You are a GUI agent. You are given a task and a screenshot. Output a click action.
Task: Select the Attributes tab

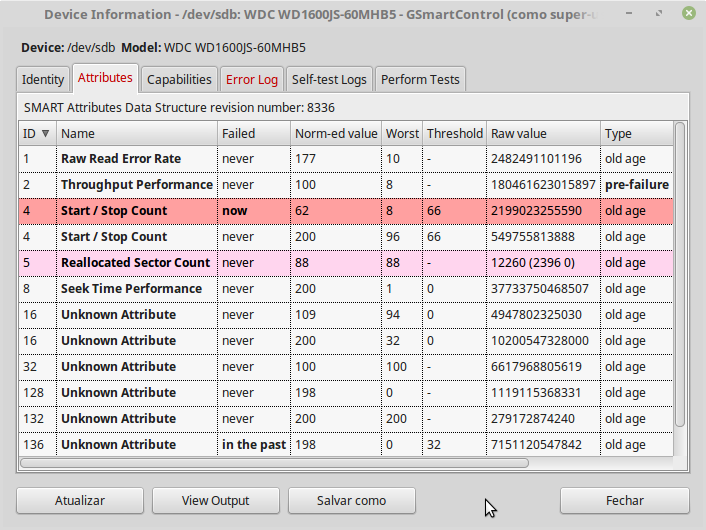[105, 78]
